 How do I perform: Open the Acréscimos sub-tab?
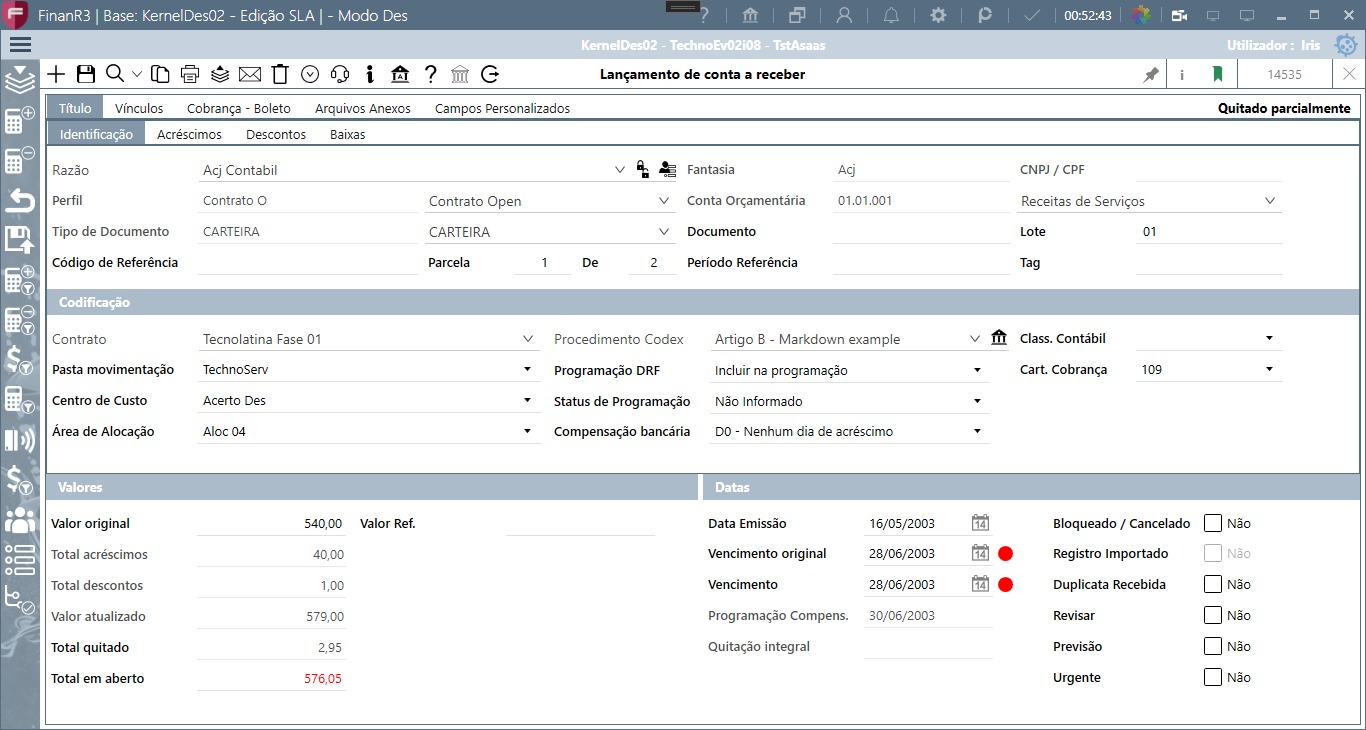point(190,134)
